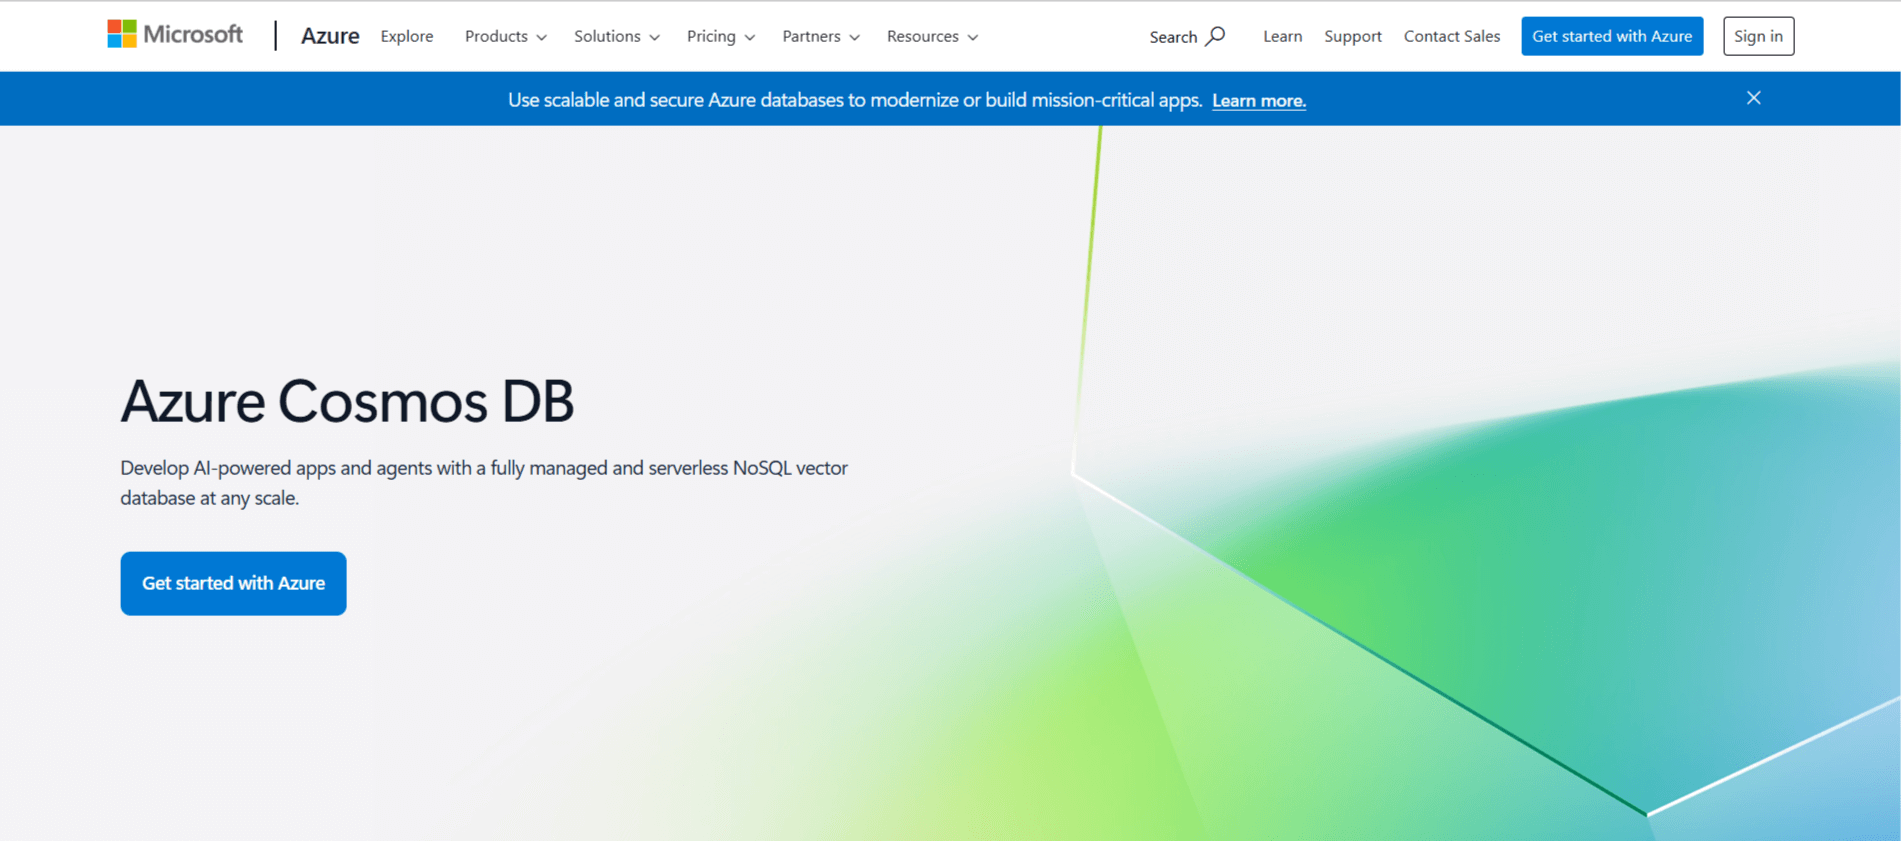This screenshot has width=1901, height=841.
Task: Dismiss the blue announcement banner
Action: point(1753,98)
